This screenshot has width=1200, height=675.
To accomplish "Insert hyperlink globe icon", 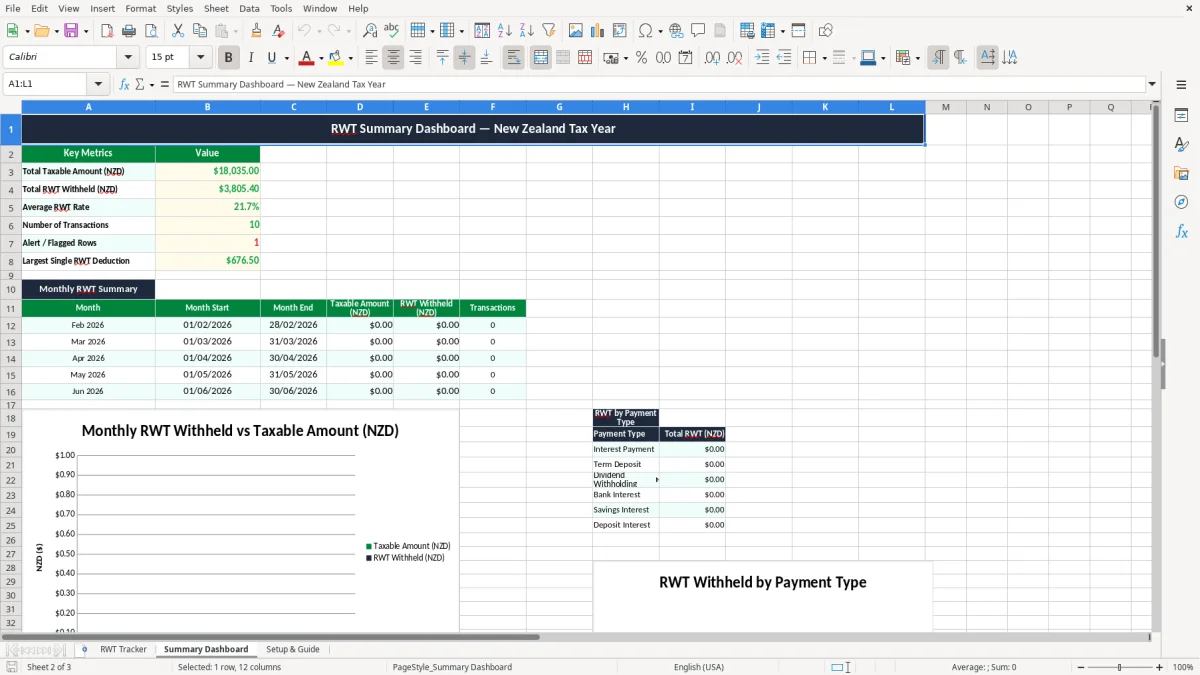I will tap(676, 31).
